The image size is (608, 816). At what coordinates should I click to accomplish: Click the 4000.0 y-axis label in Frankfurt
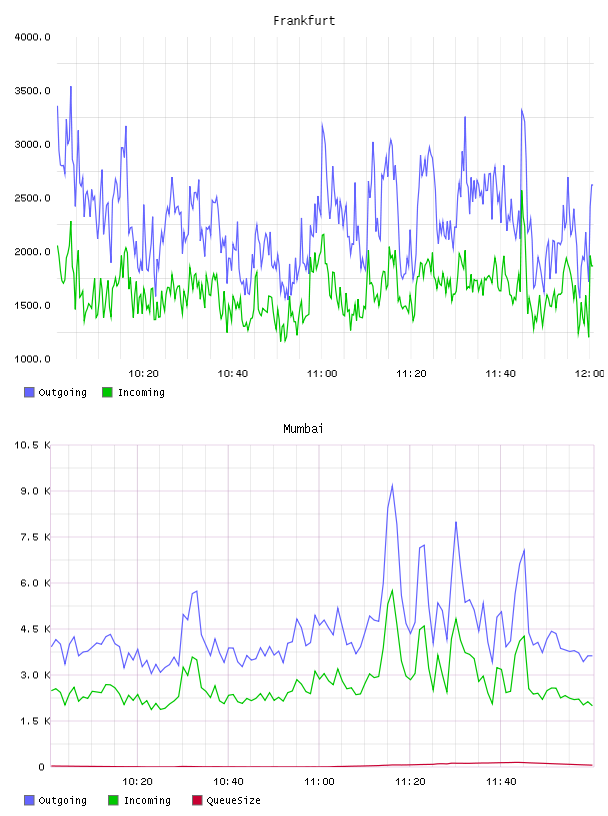[32, 37]
